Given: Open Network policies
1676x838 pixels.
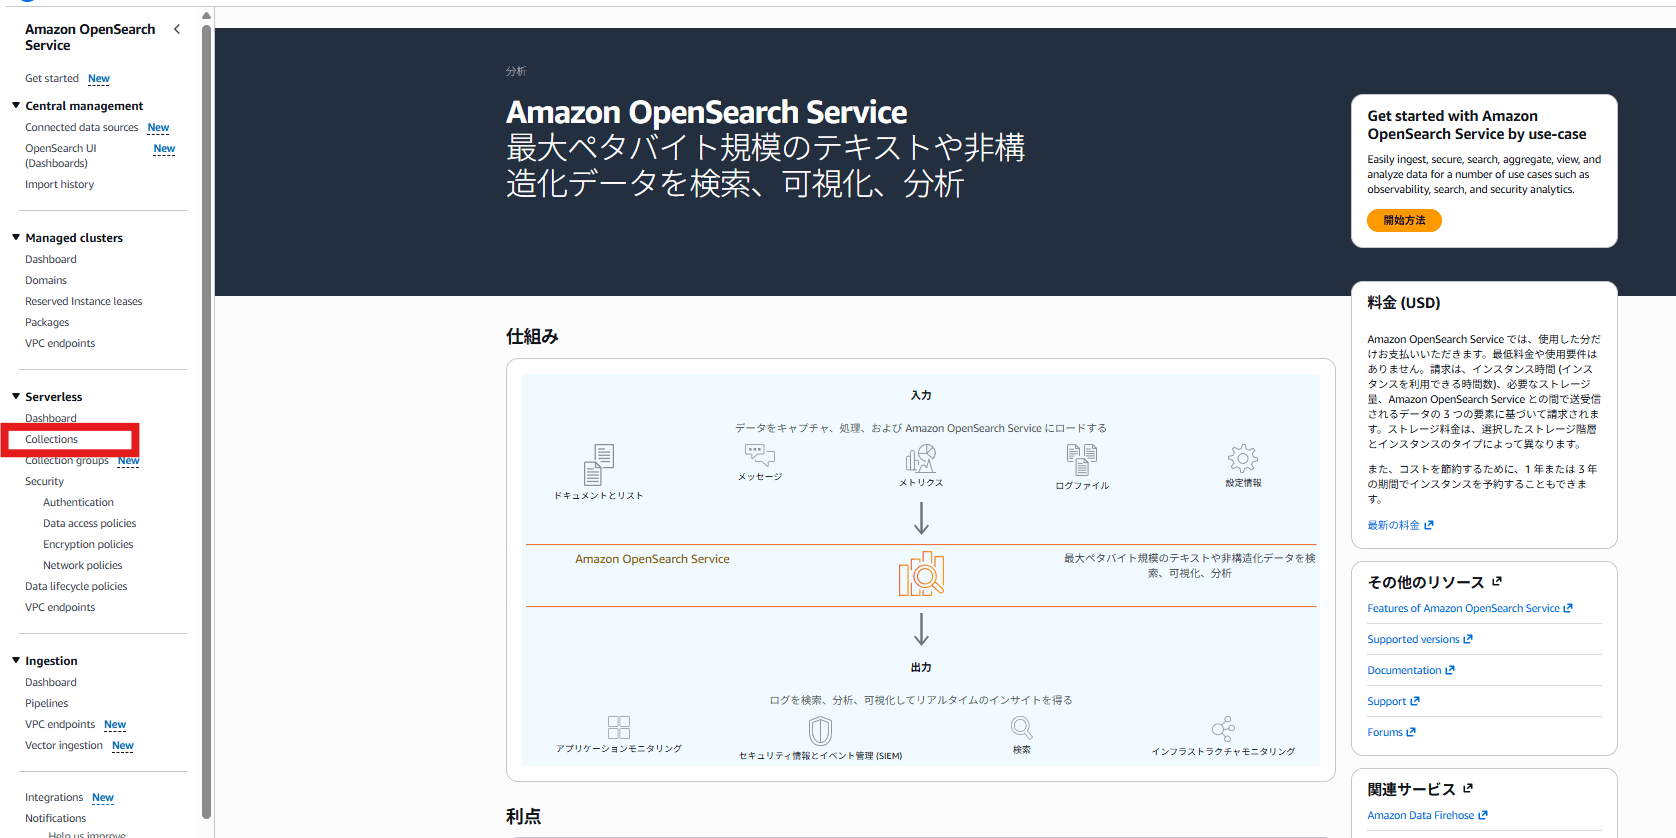Looking at the screenshot, I should tap(83, 565).
